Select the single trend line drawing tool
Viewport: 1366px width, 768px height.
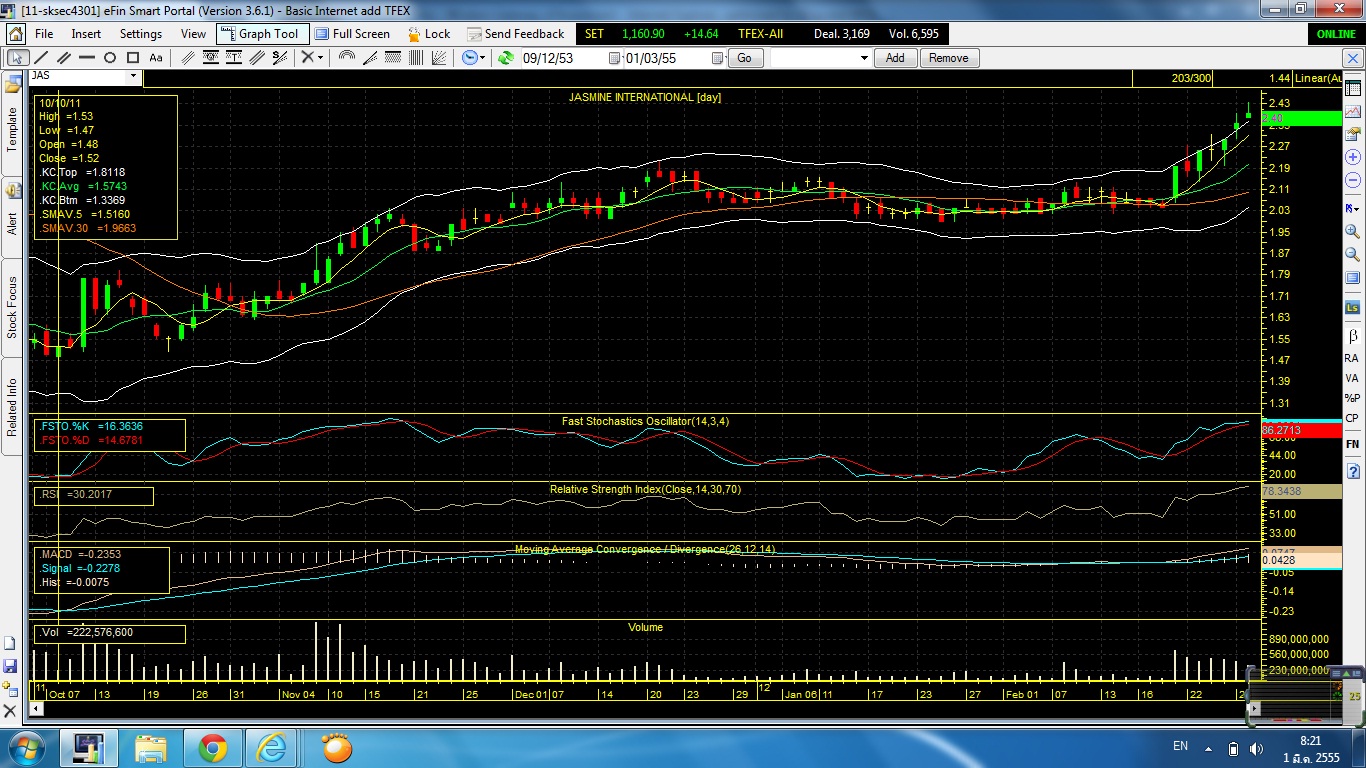[42, 58]
